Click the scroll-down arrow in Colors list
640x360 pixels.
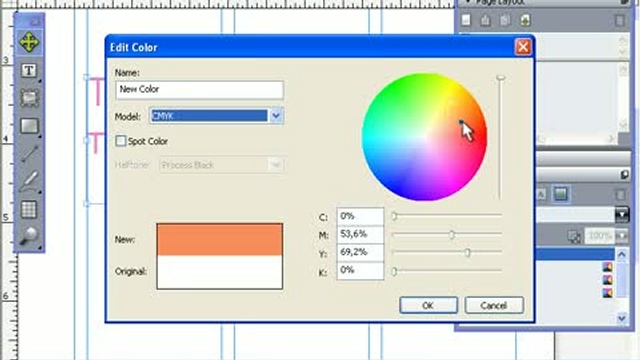pos(622,318)
